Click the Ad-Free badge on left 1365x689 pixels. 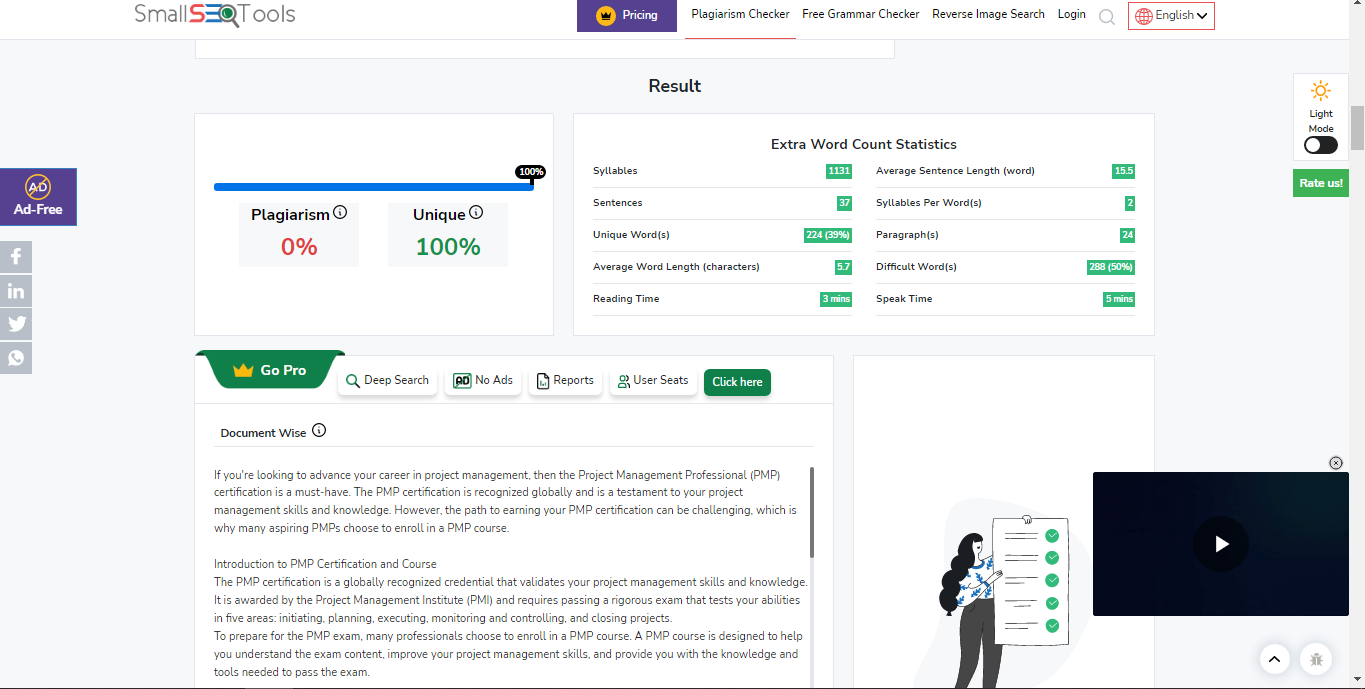(x=38, y=197)
